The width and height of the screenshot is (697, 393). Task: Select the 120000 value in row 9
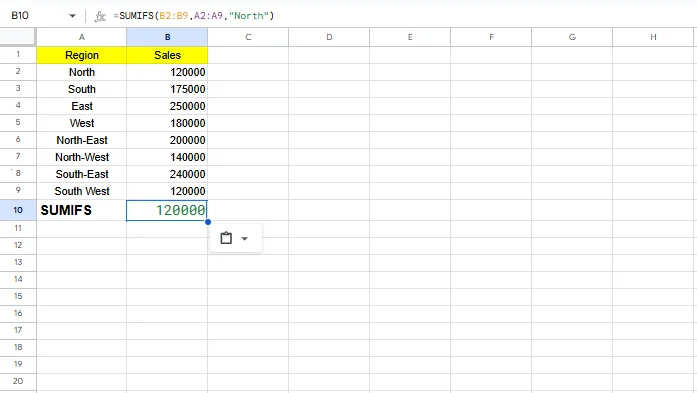pyautogui.click(x=167, y=191)
